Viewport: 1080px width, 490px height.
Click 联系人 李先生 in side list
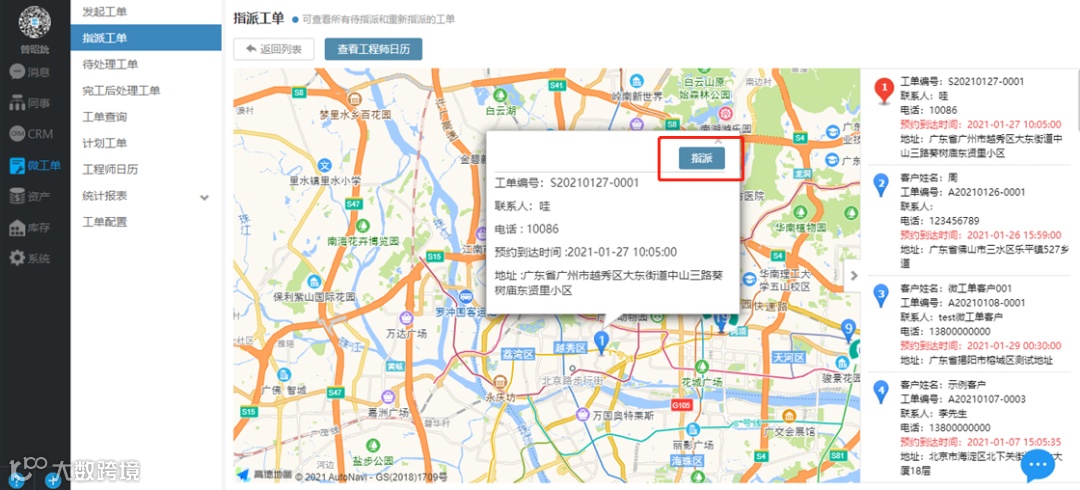click(935, 414)
